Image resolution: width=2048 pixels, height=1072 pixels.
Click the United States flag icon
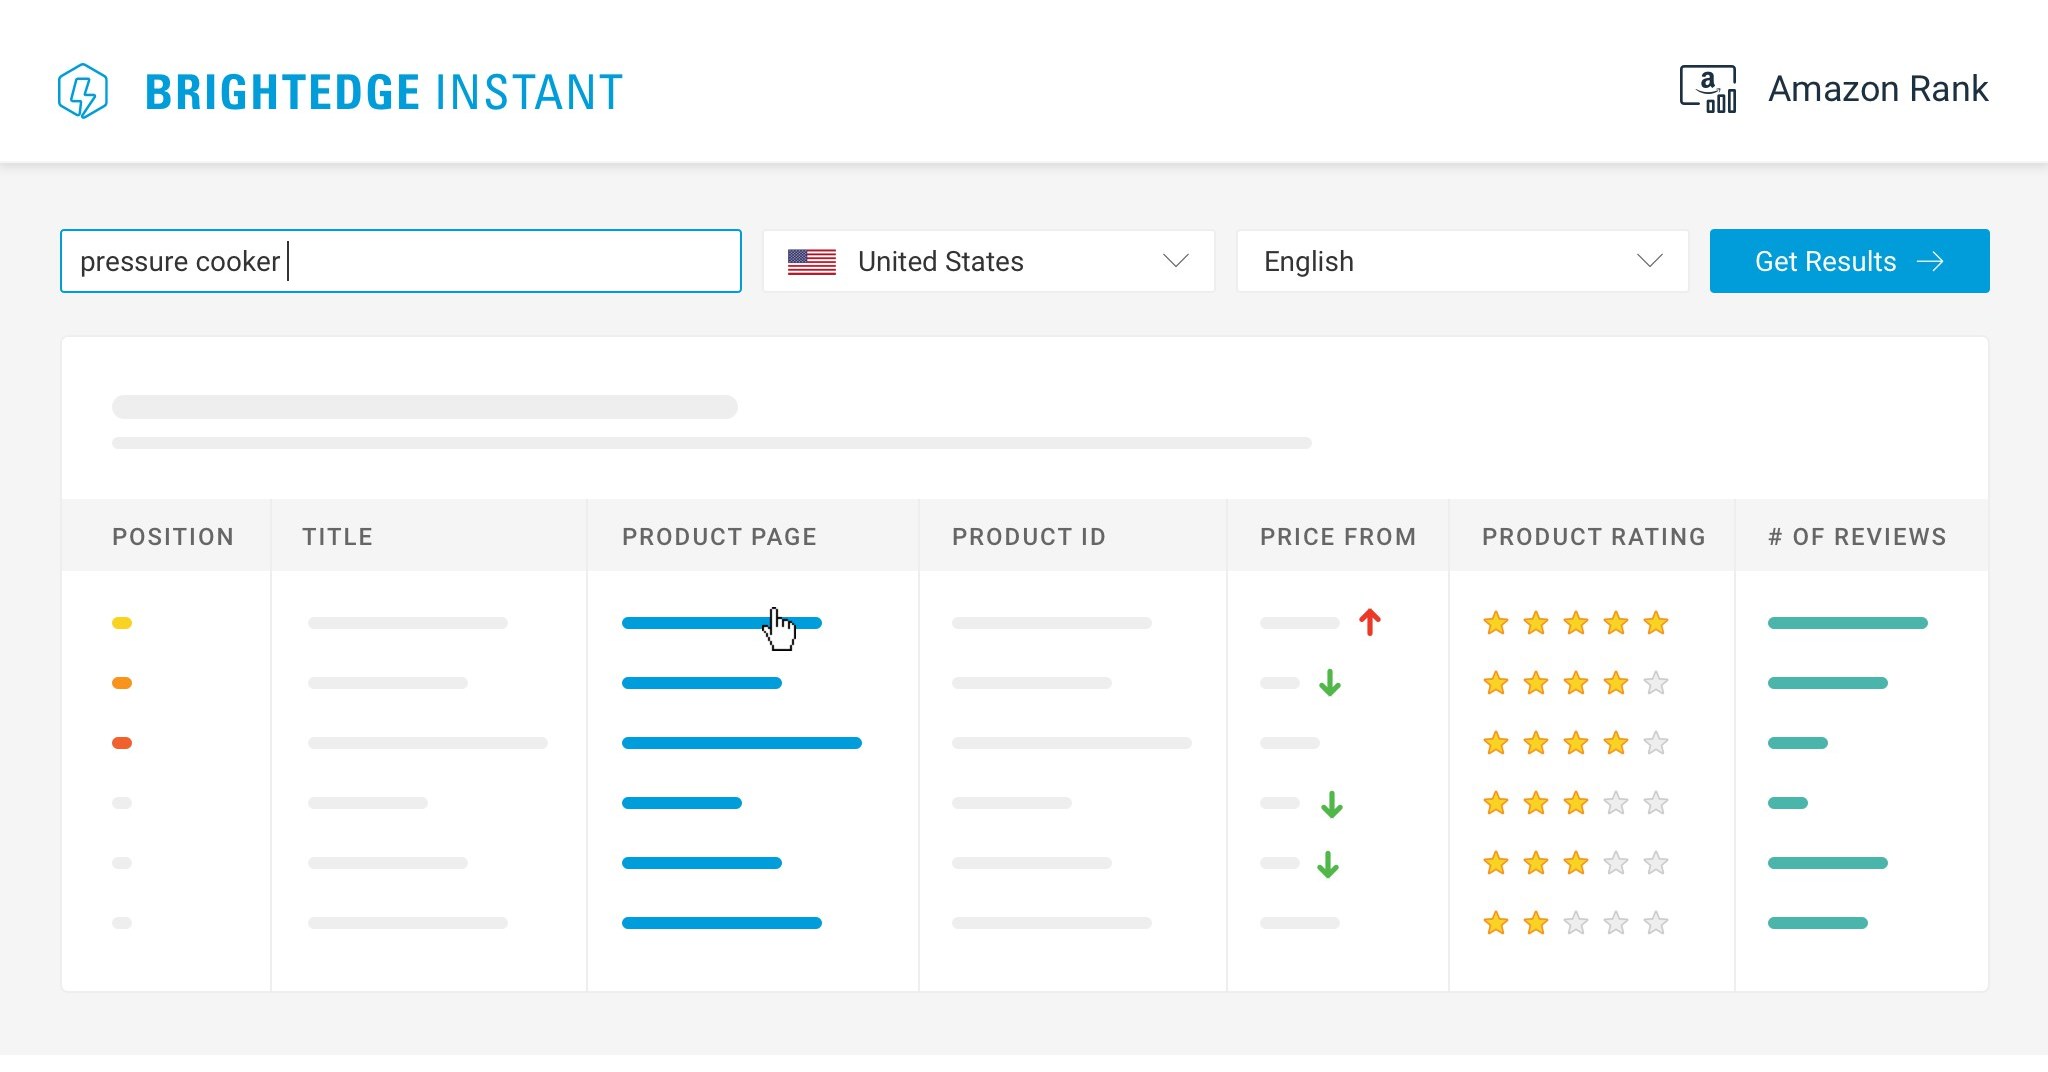812,261
